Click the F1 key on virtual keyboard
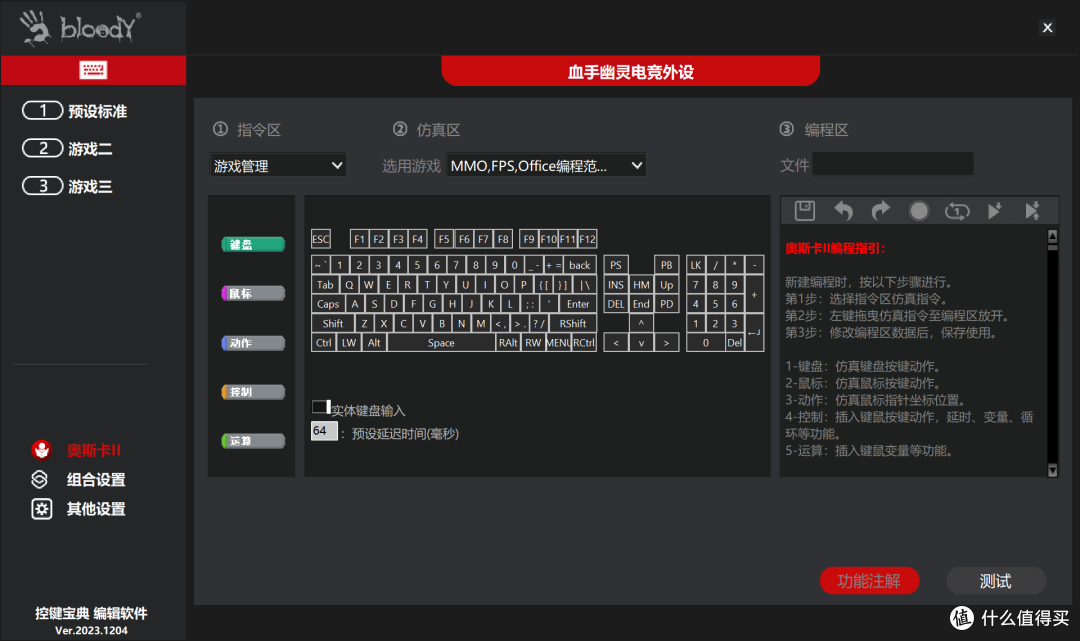Viewport: 1080px width, 641px height. coord(360,239)
